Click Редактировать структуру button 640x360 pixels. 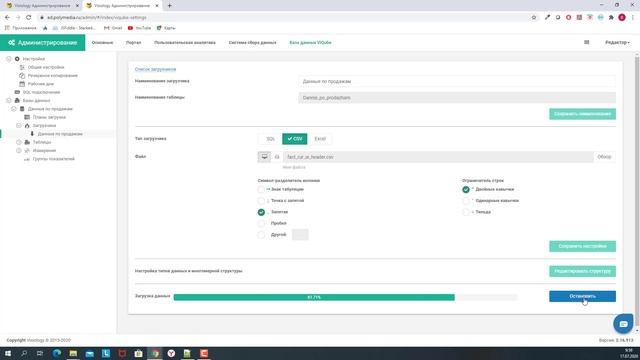tap(582, 271)
